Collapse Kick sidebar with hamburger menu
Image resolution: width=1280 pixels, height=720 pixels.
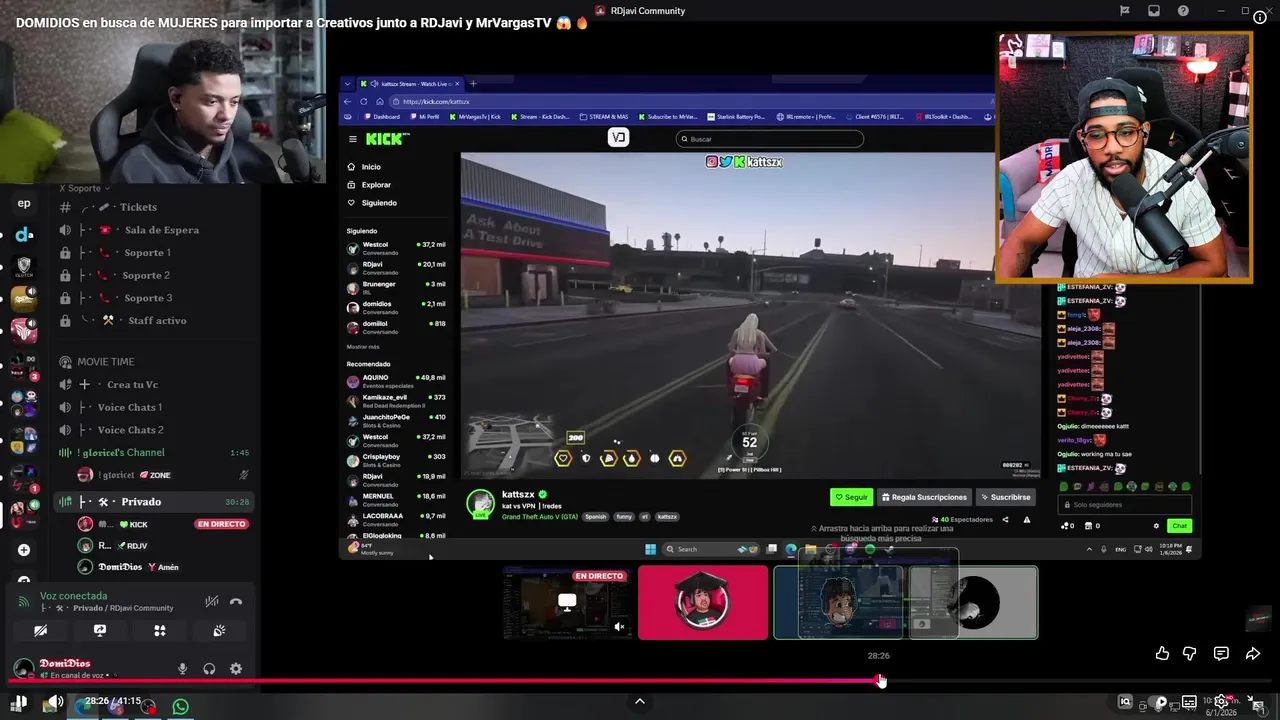click(x=352, y=139)
